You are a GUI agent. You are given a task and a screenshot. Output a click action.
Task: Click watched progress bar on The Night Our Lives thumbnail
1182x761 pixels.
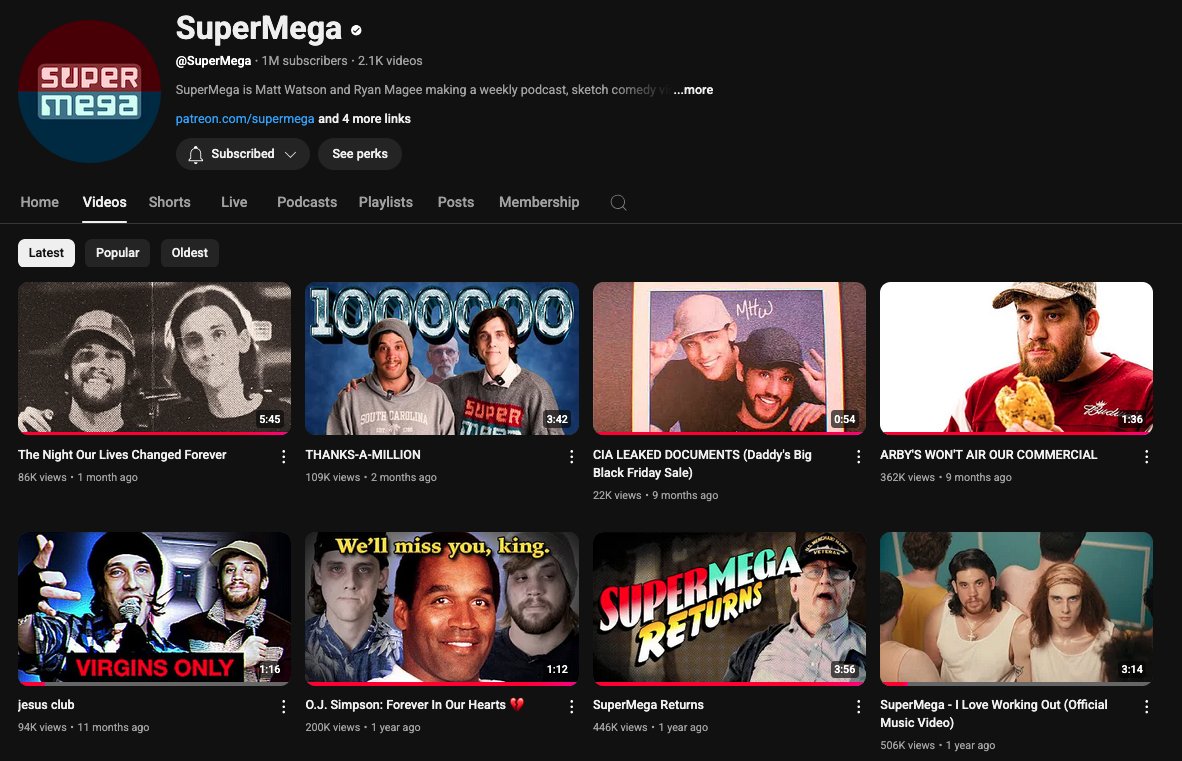[x=155, y=433]
